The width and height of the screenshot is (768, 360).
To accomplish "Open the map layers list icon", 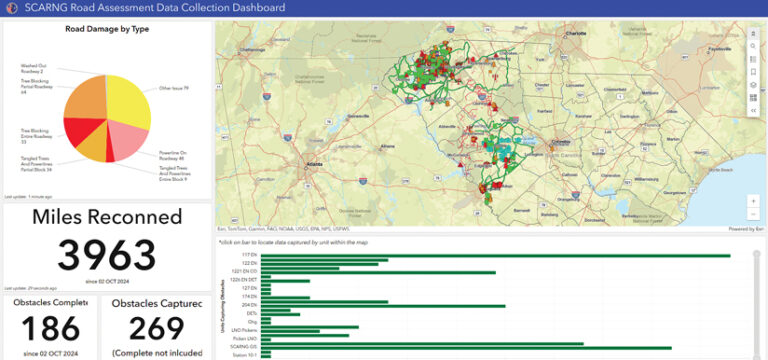I will coord(753,85).
